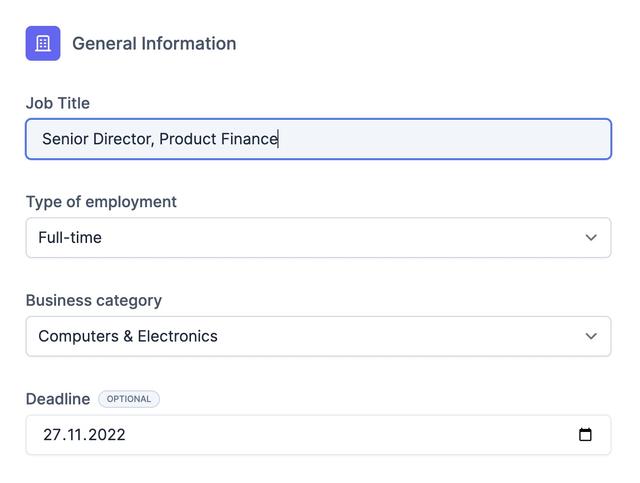Click the "Deadline" field label
Viewport: 640px width, 483px height.
pos(57,399)
